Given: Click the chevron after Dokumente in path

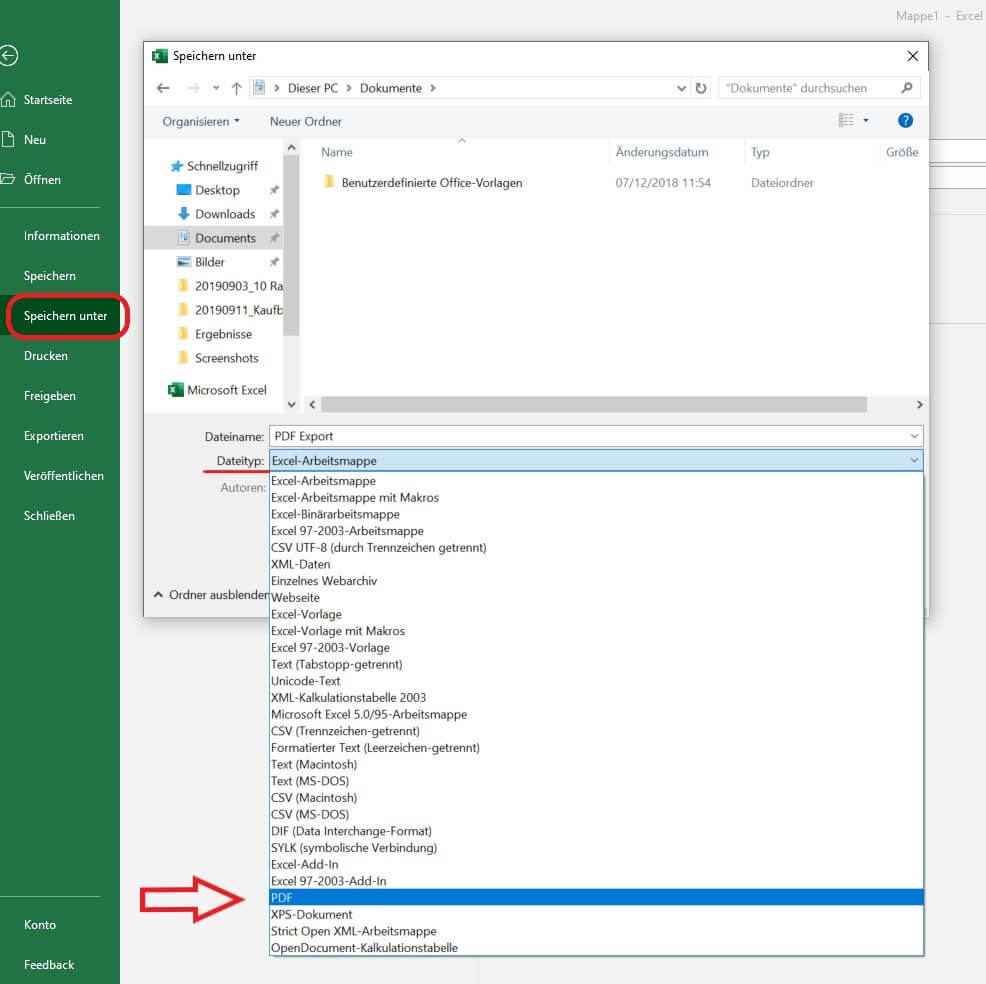Looking at the screenshot, I should pos(433,88).
